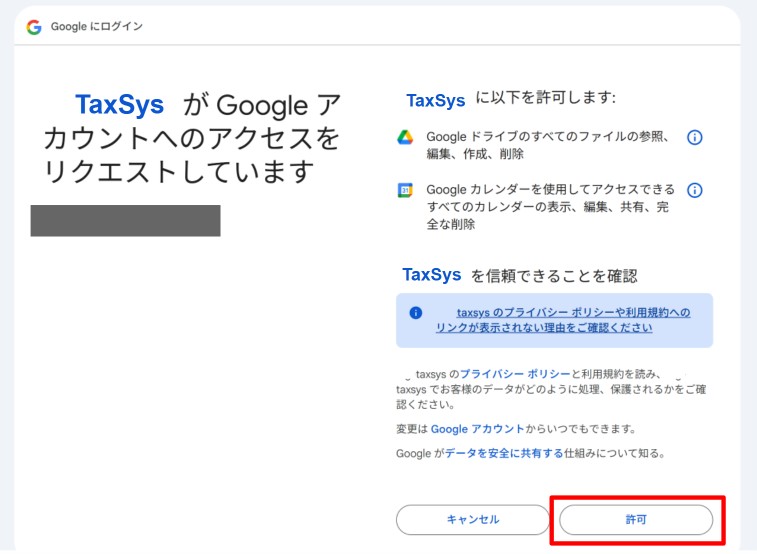The image size is (757, 554).
Task: Click からいつでもできます text
Action: (x=580, y=429)
